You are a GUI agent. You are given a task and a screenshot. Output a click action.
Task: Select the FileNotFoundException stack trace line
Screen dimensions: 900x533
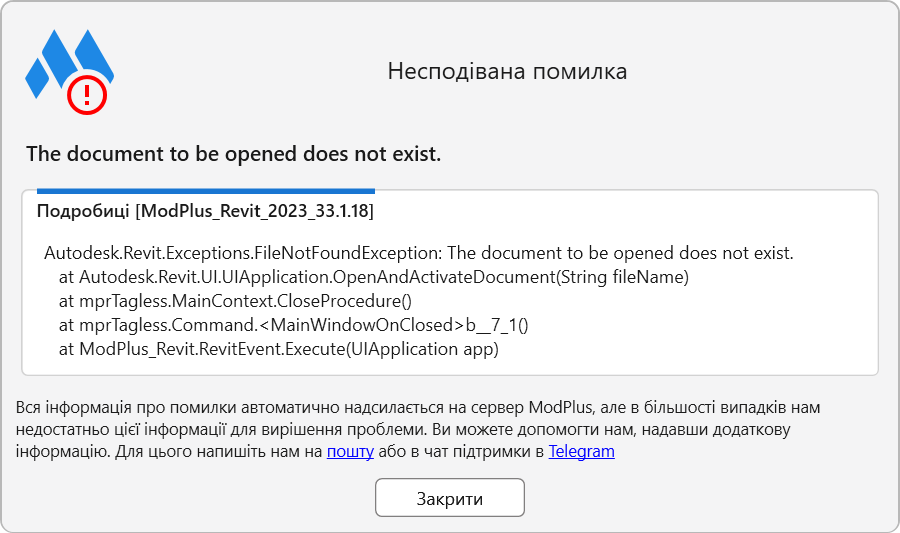[418, 253]
